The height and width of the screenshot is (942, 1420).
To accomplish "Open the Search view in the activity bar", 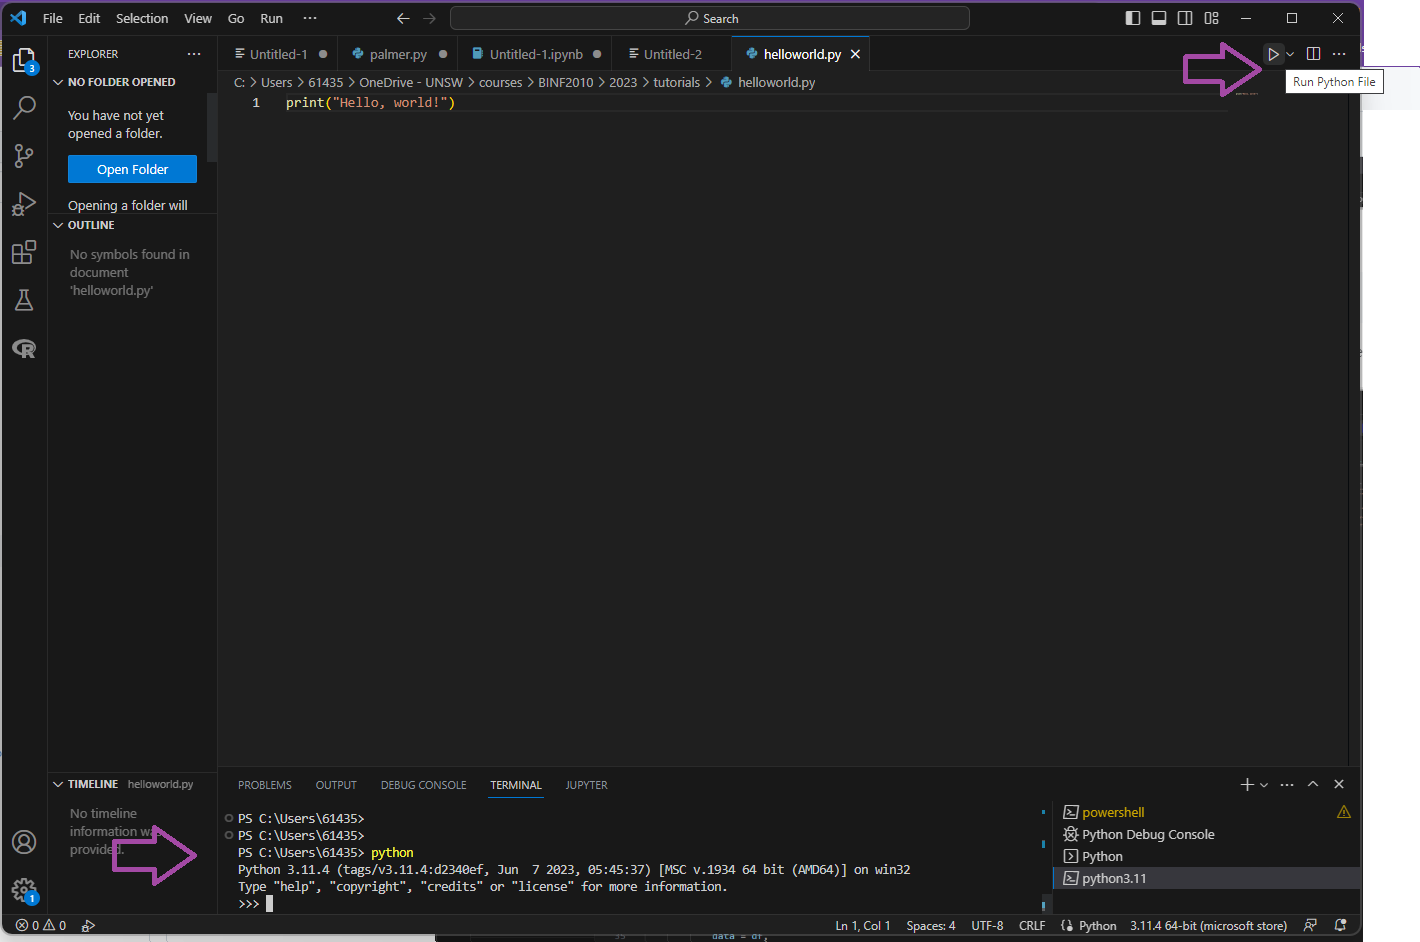I will coord(24,107).
